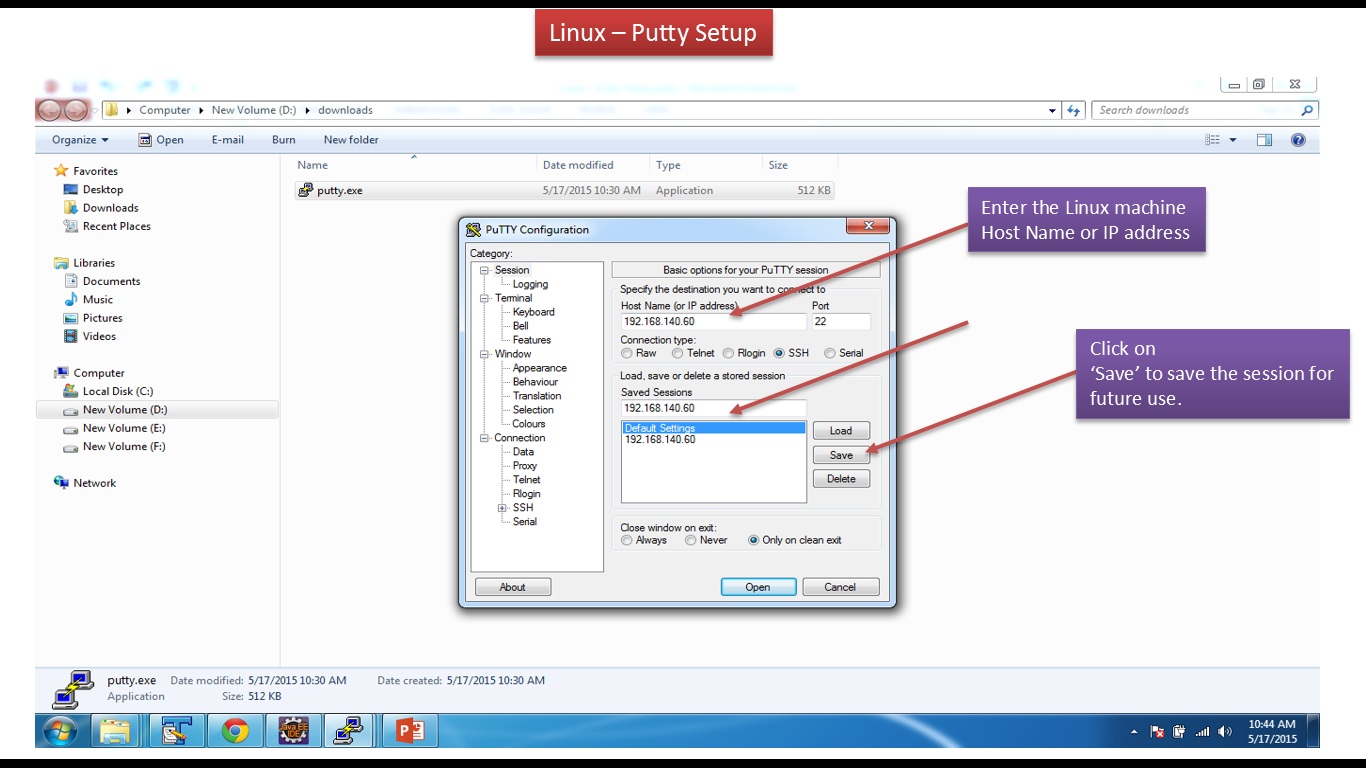Open Google Chrome from taskbar

tap(235, 731)
